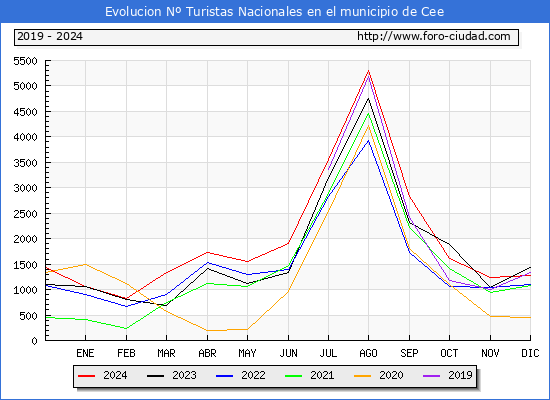Click the red 2024 data point at JUN

[x=288, y=243]
